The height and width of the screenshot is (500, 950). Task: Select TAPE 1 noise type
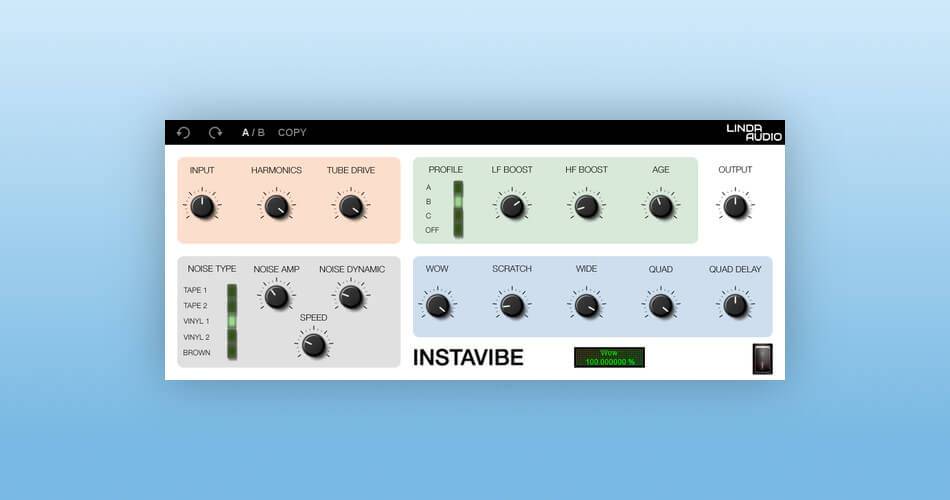click(195, 290)
